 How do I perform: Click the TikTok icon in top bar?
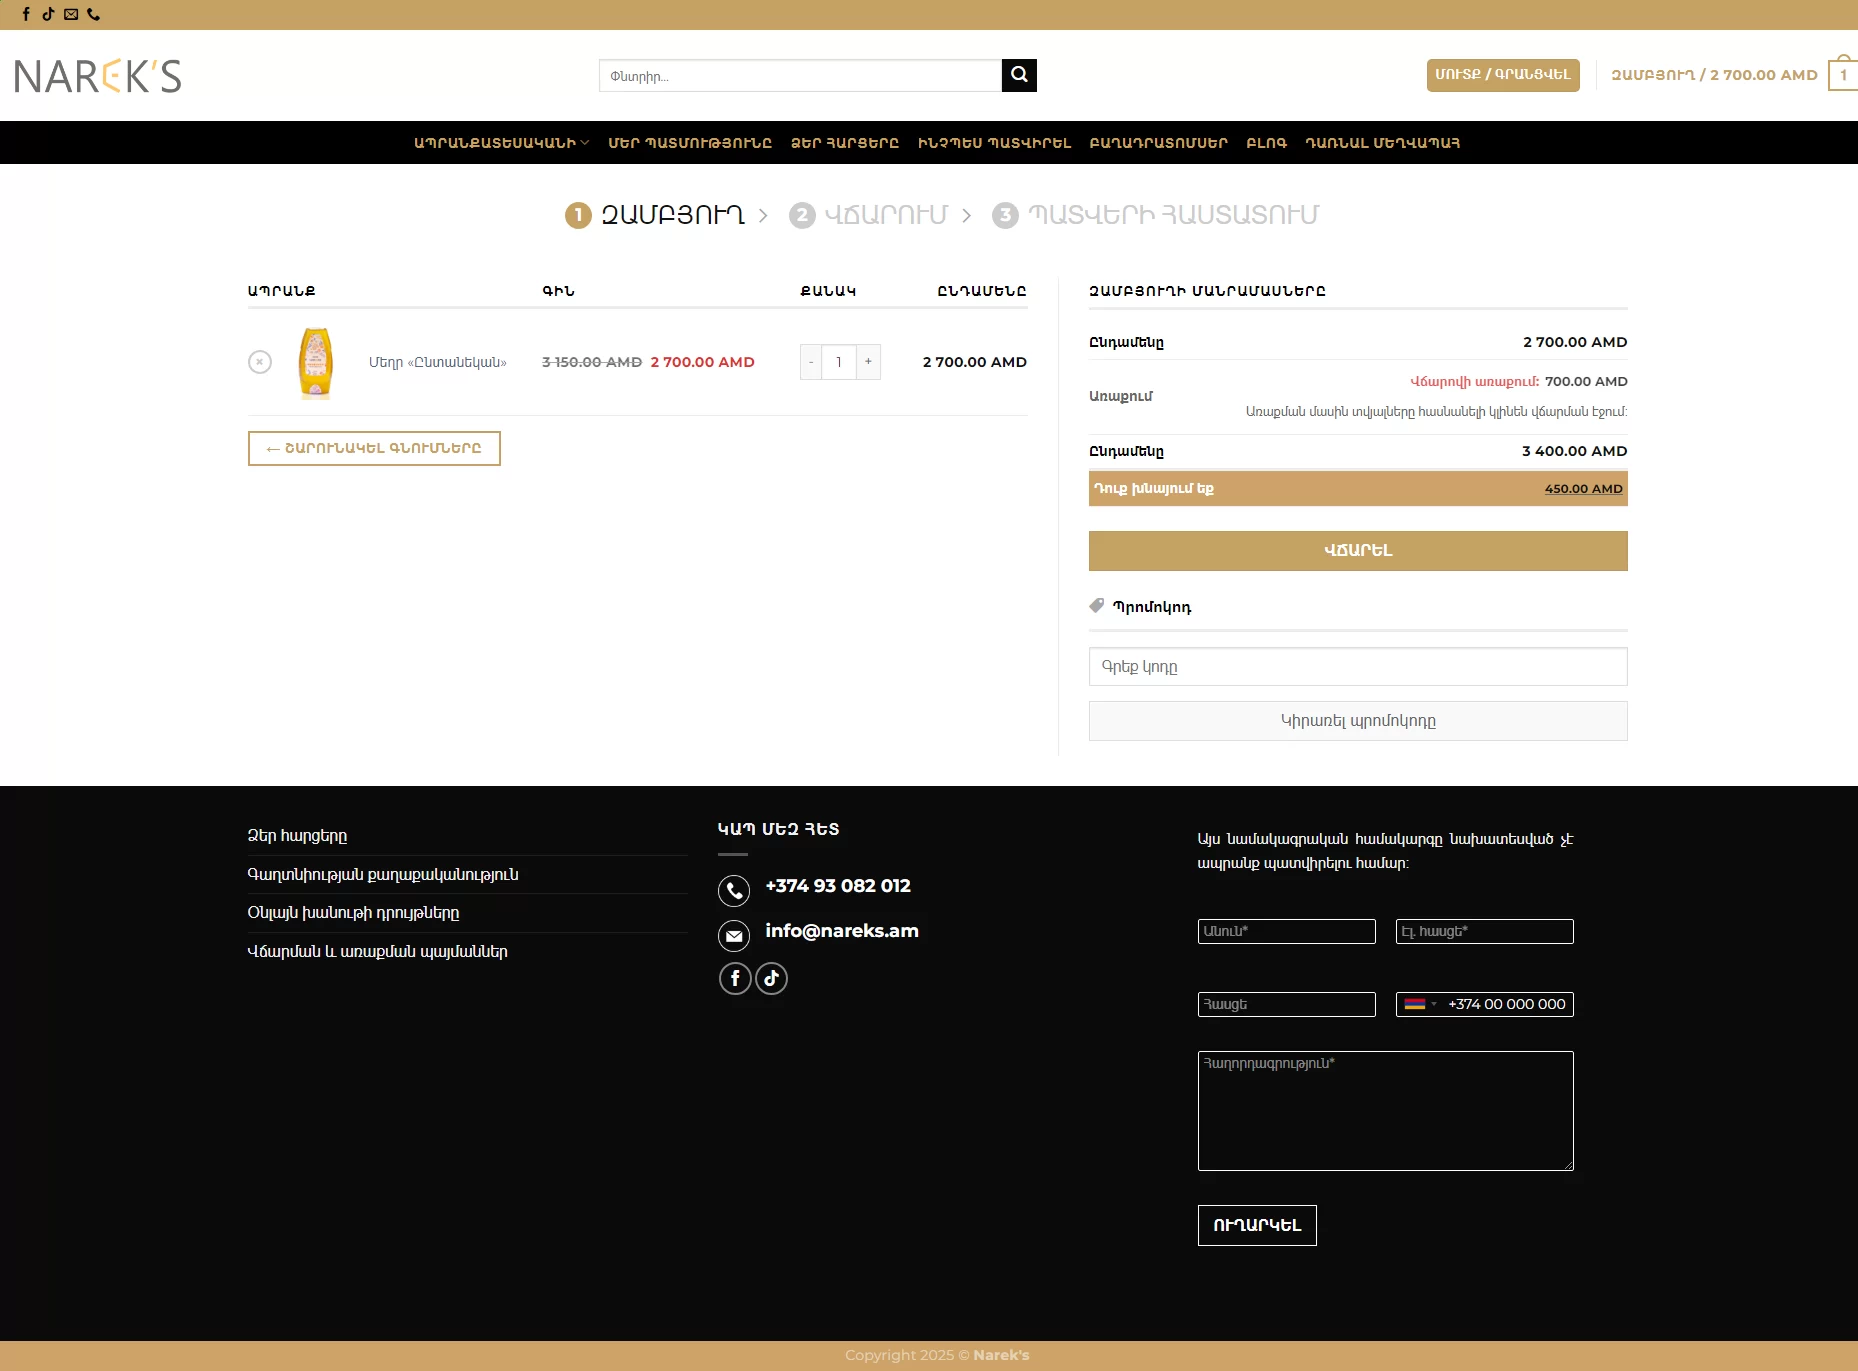click(x=48, y=14)
